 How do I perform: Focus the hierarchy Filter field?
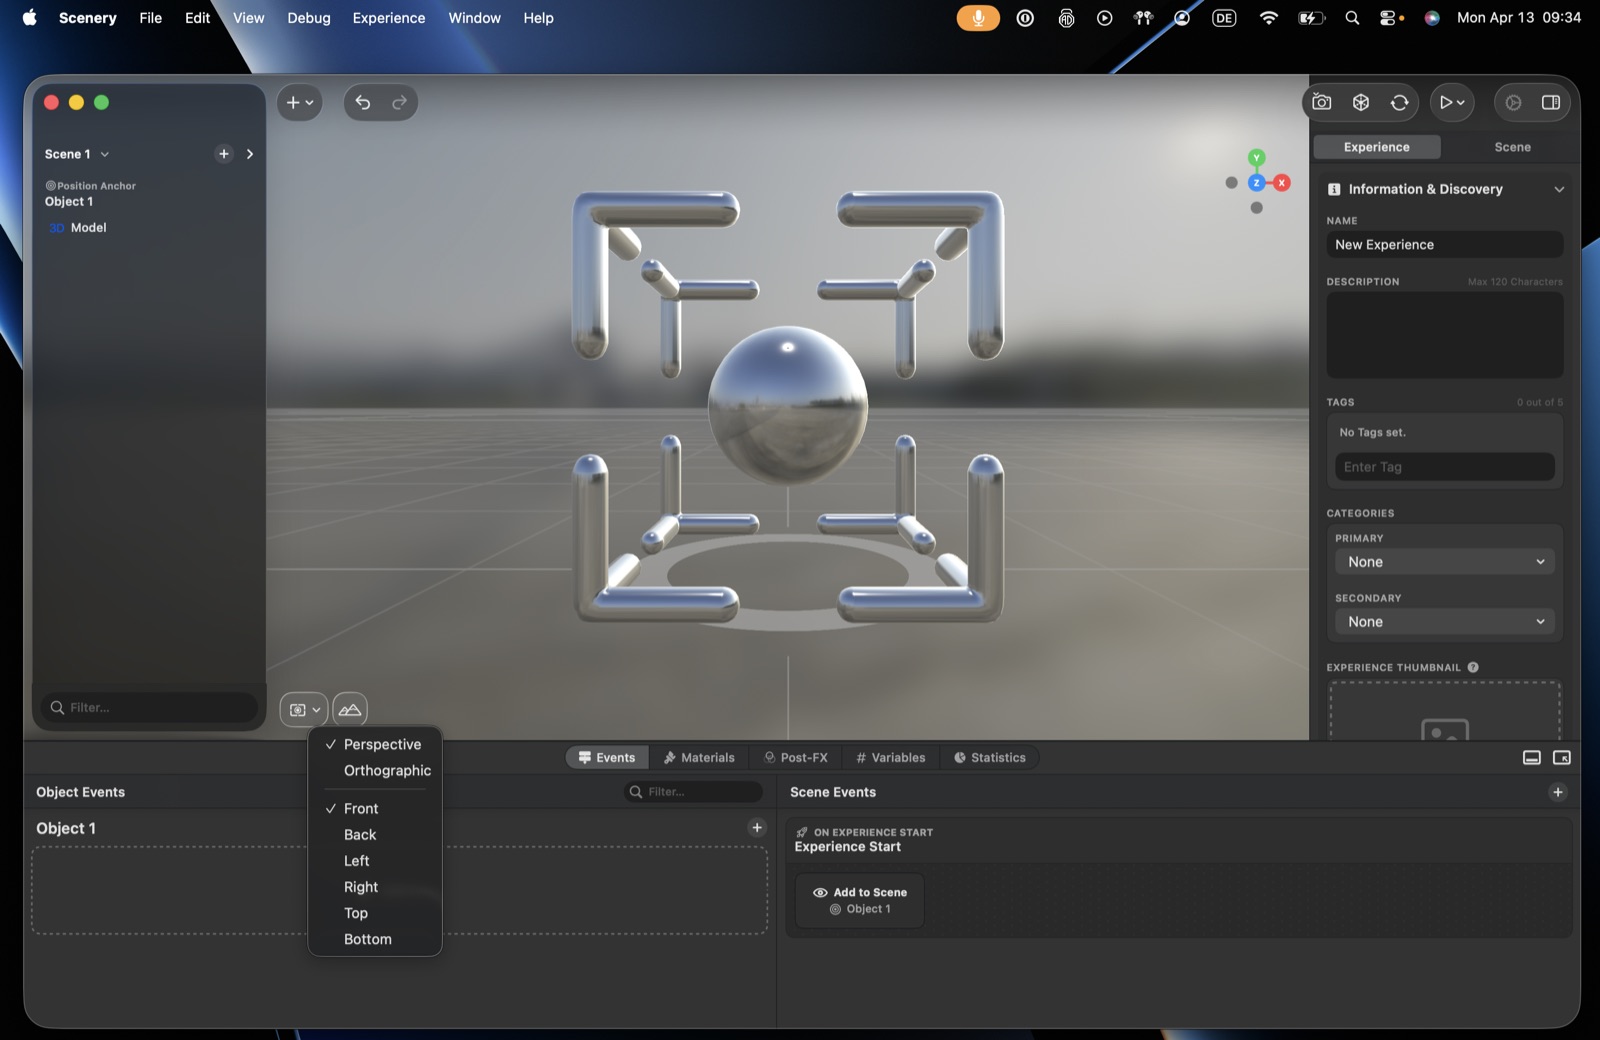150,707
